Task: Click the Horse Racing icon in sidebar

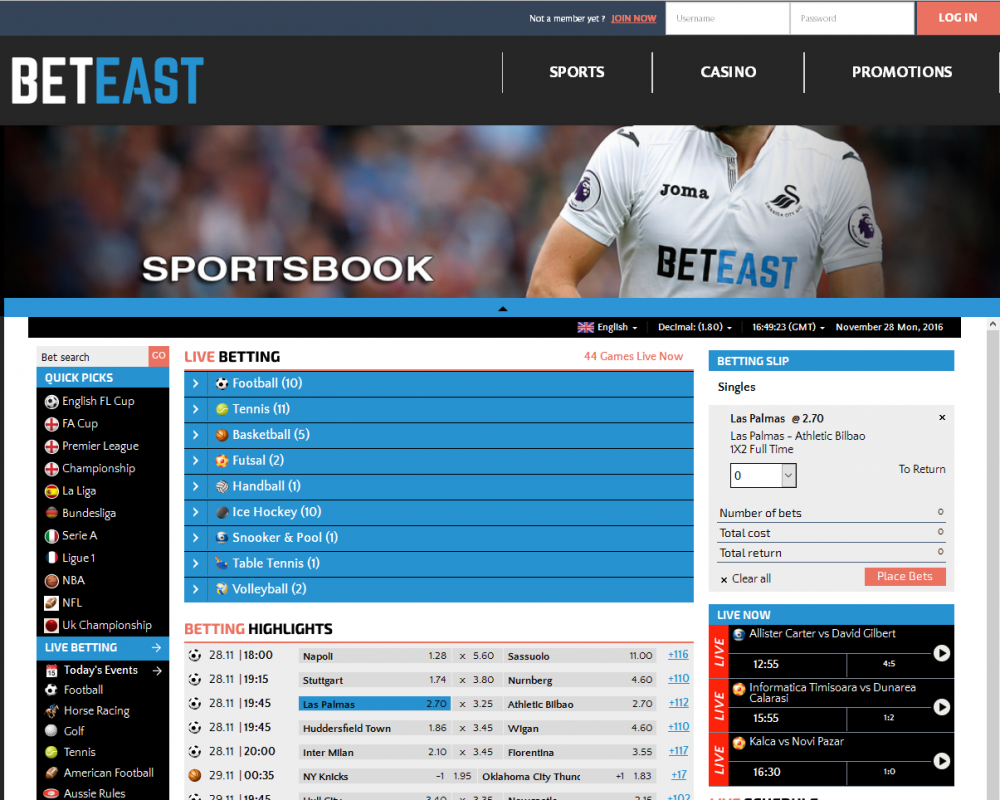Action: point(52,711)
